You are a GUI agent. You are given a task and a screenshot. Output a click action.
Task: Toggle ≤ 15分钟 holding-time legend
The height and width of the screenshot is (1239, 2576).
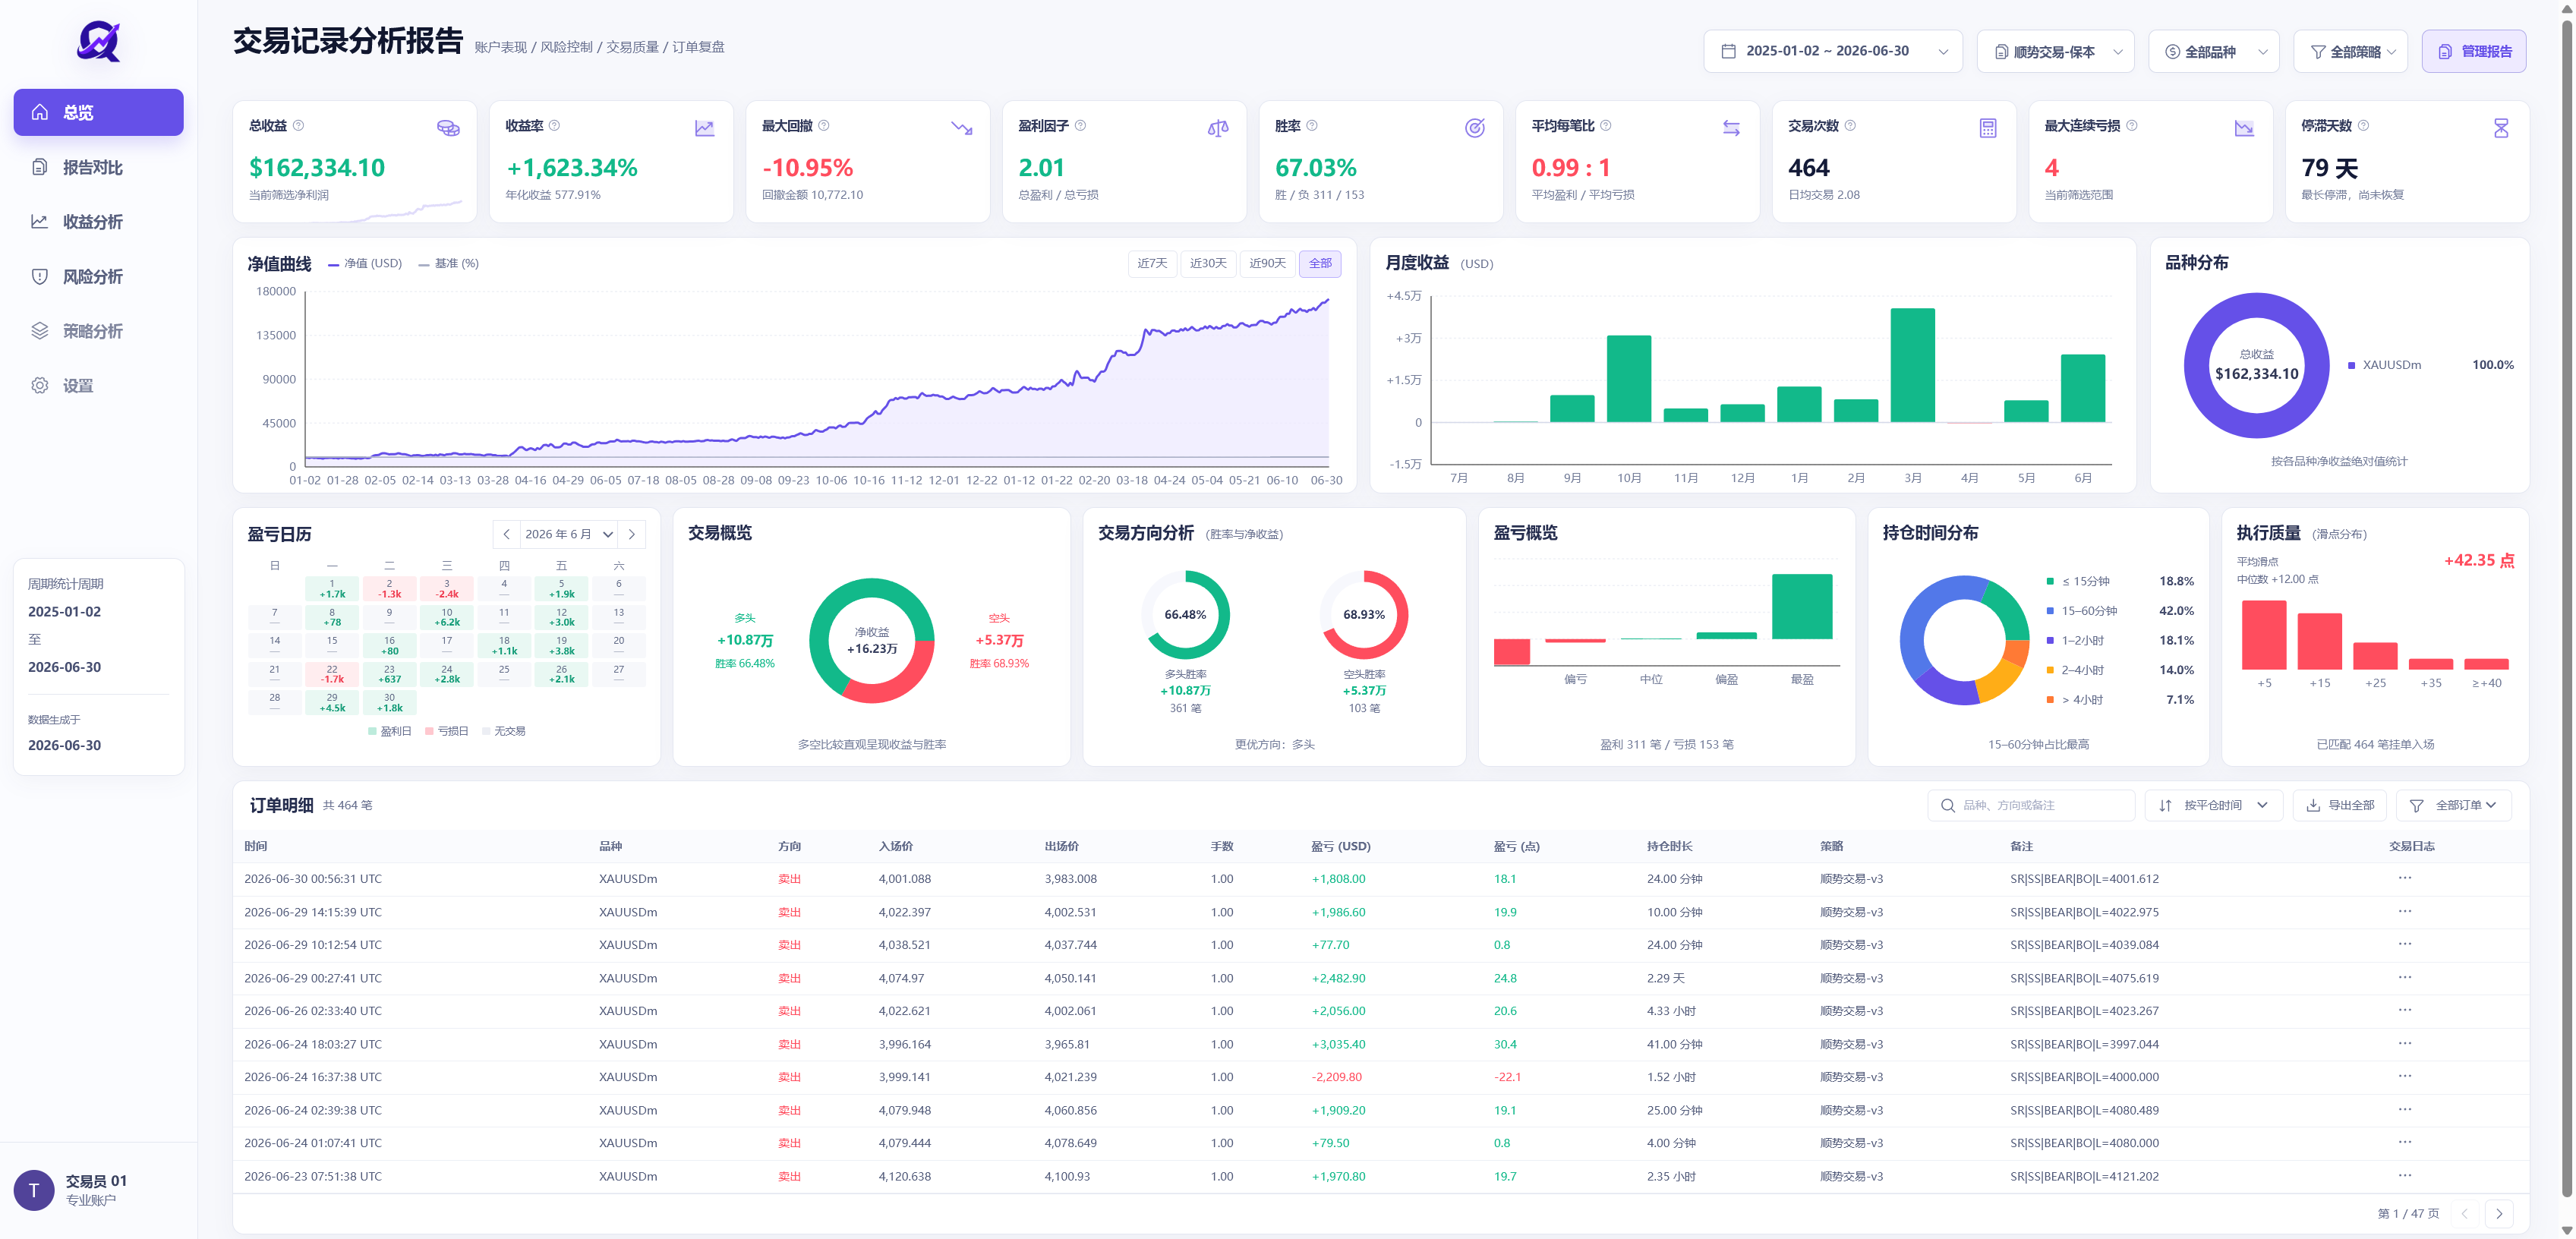pyautogui.click(x=2079, y=581)
